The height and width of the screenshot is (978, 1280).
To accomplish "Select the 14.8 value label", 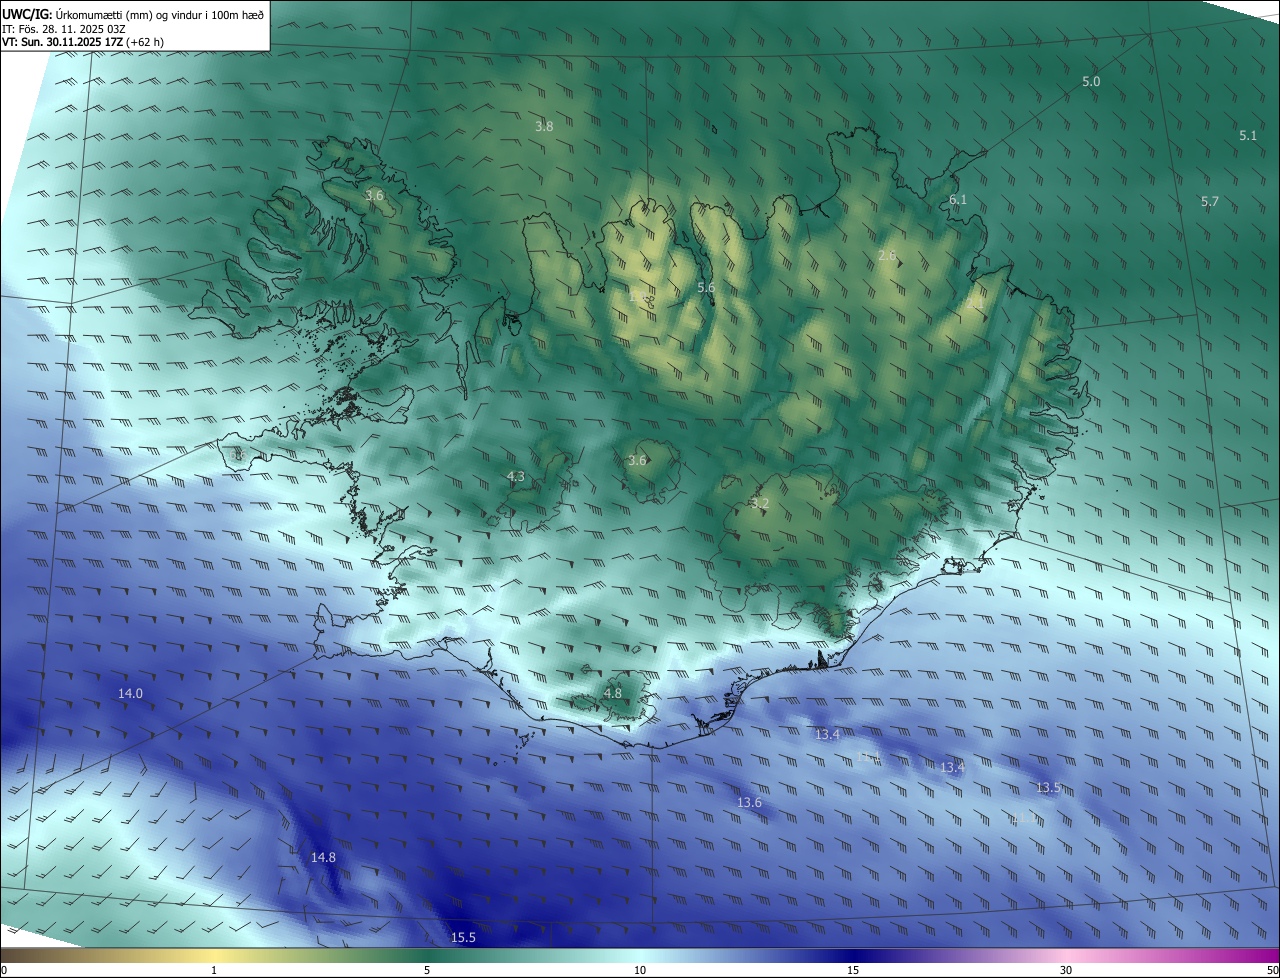I will [x=323, y=857].
